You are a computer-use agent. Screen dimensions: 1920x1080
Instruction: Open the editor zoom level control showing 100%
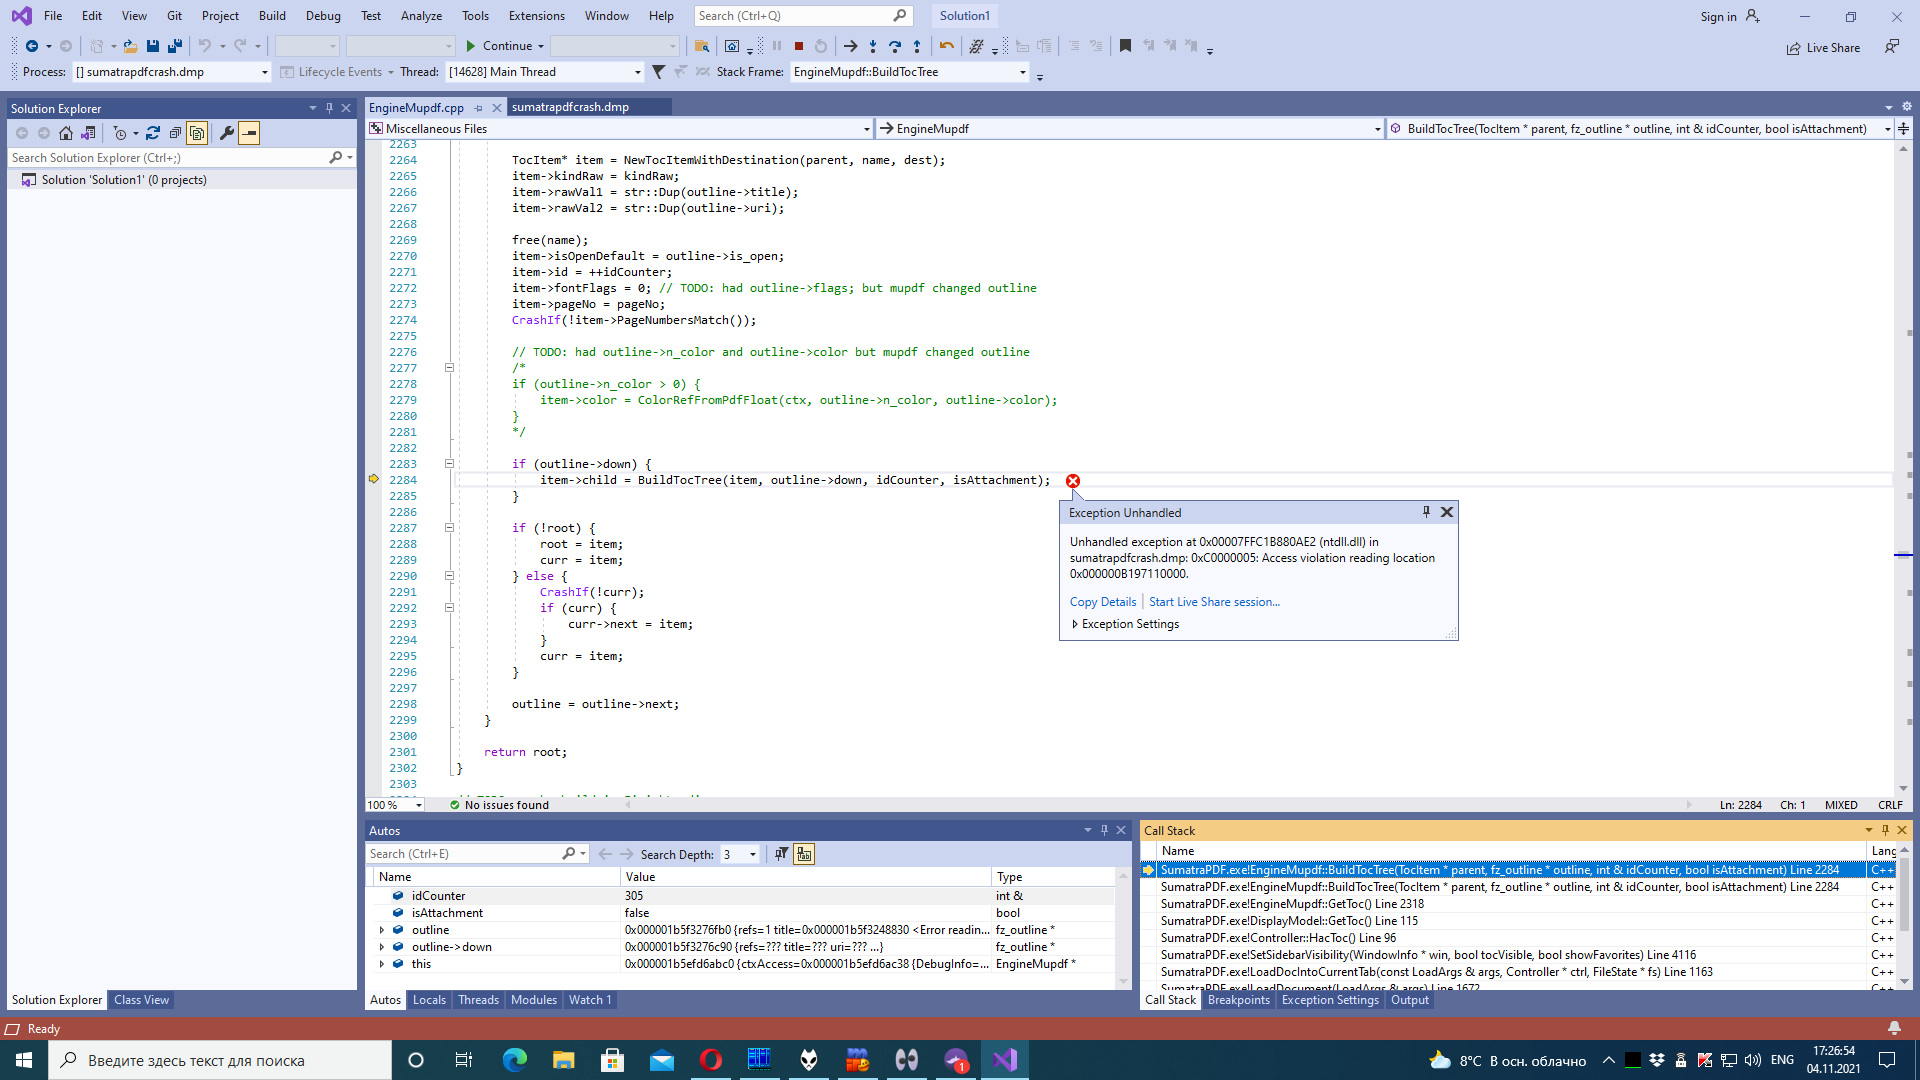click(394, 805)
